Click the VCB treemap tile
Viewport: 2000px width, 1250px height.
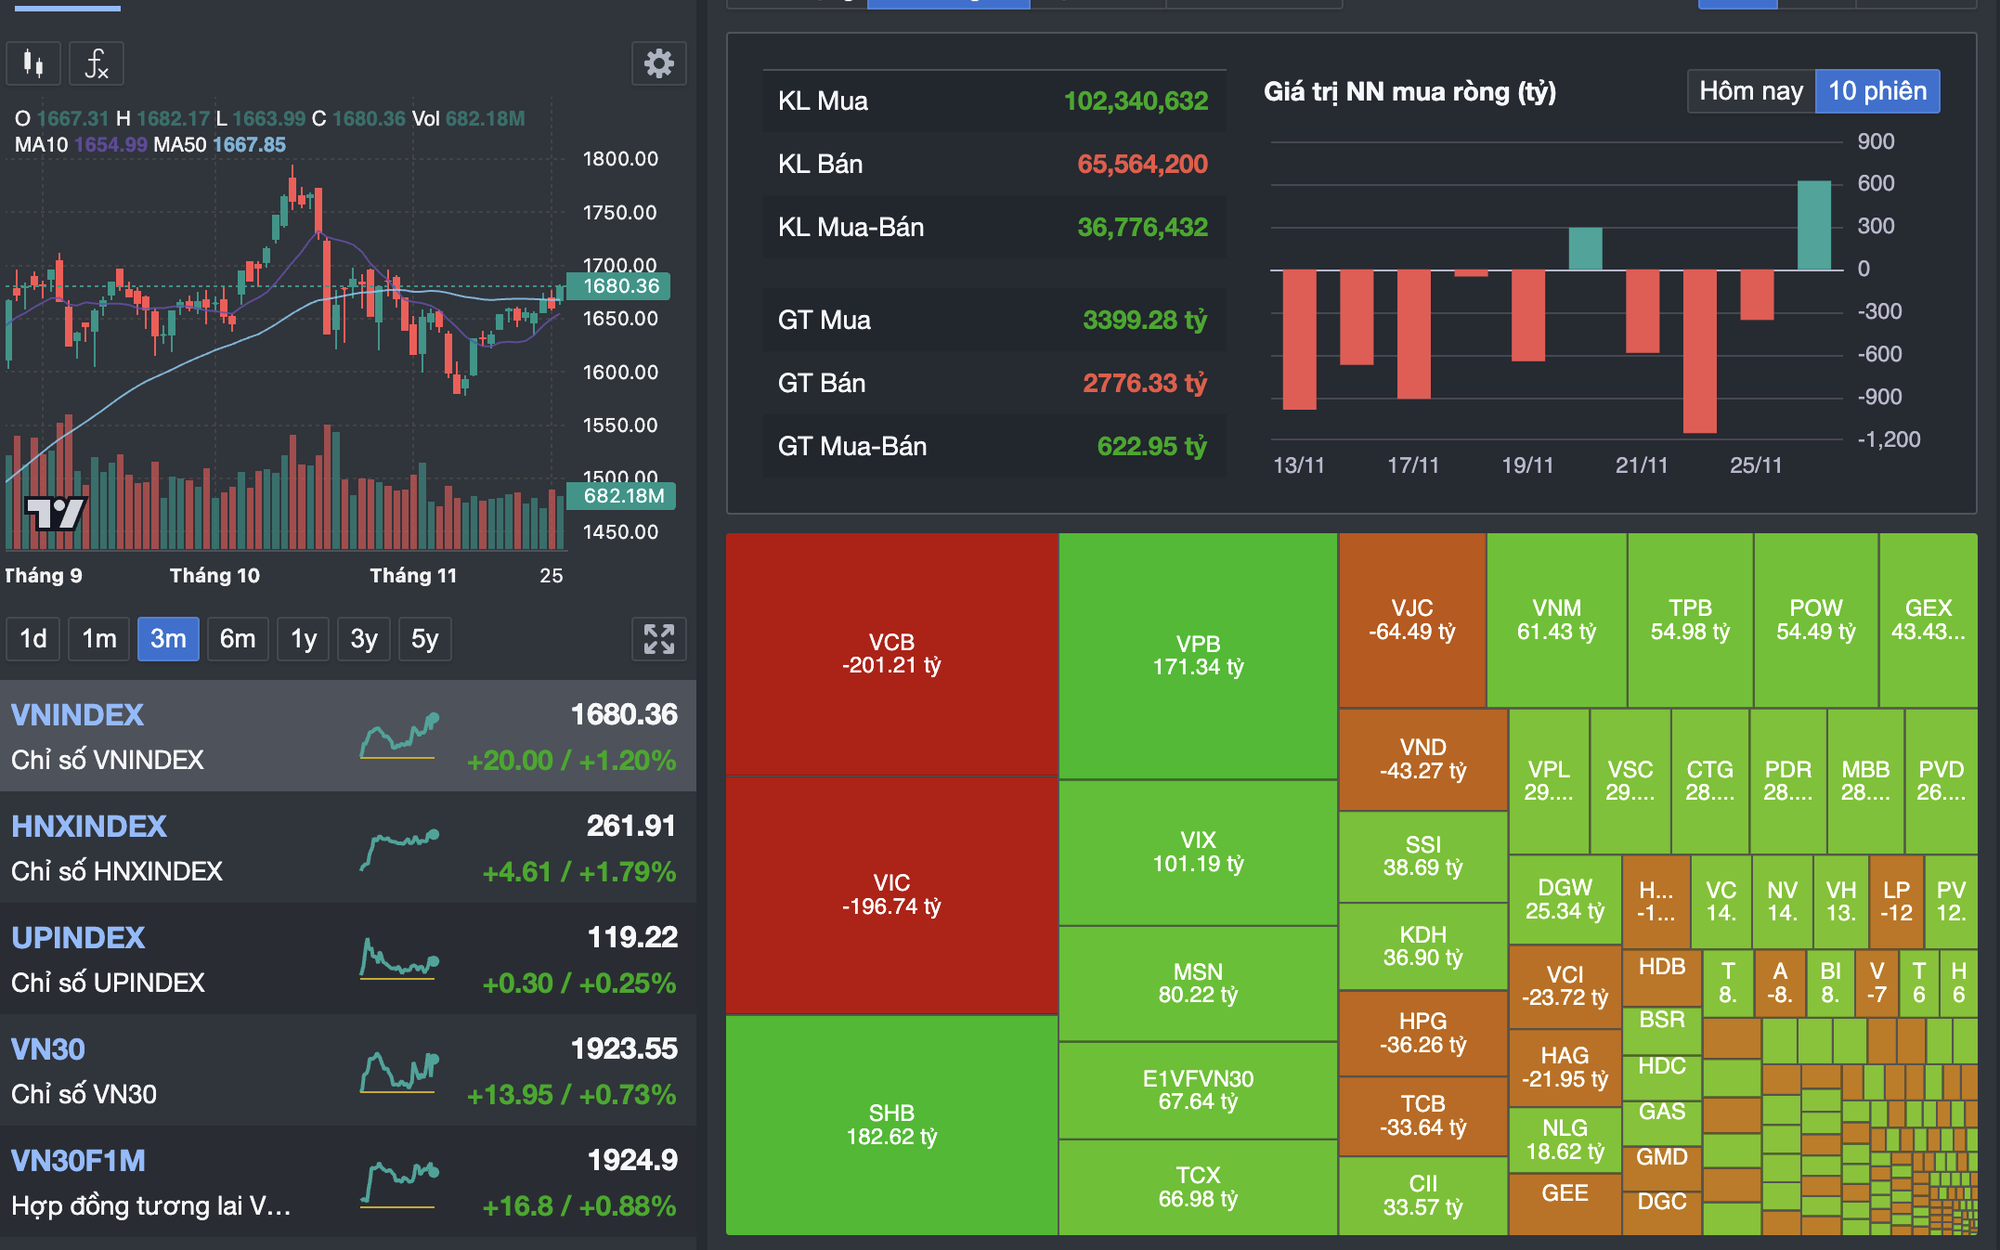click(x=892, y=654)
